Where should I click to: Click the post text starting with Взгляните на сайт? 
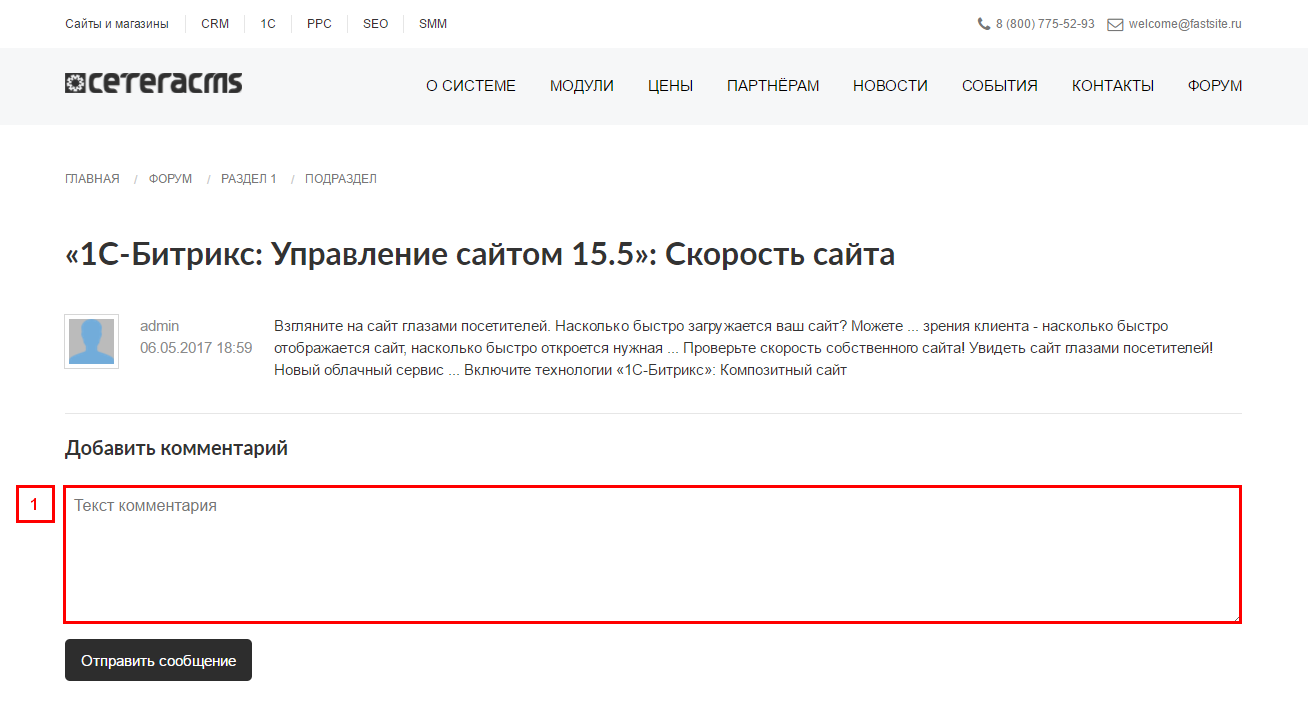click(743, 348)
